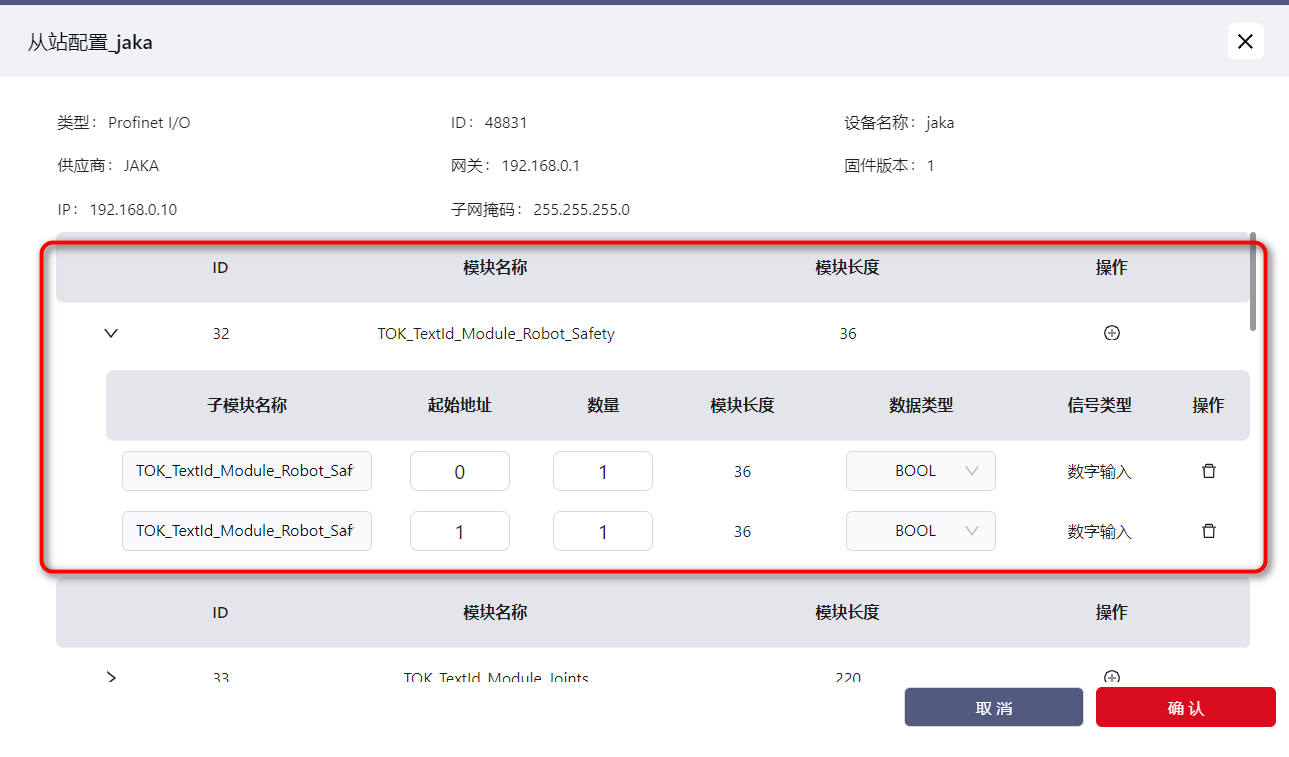Click the vertical scrollbar of module list
Image resolution: width=1289 pixels, height=757 pixels.
point(1252,282)
